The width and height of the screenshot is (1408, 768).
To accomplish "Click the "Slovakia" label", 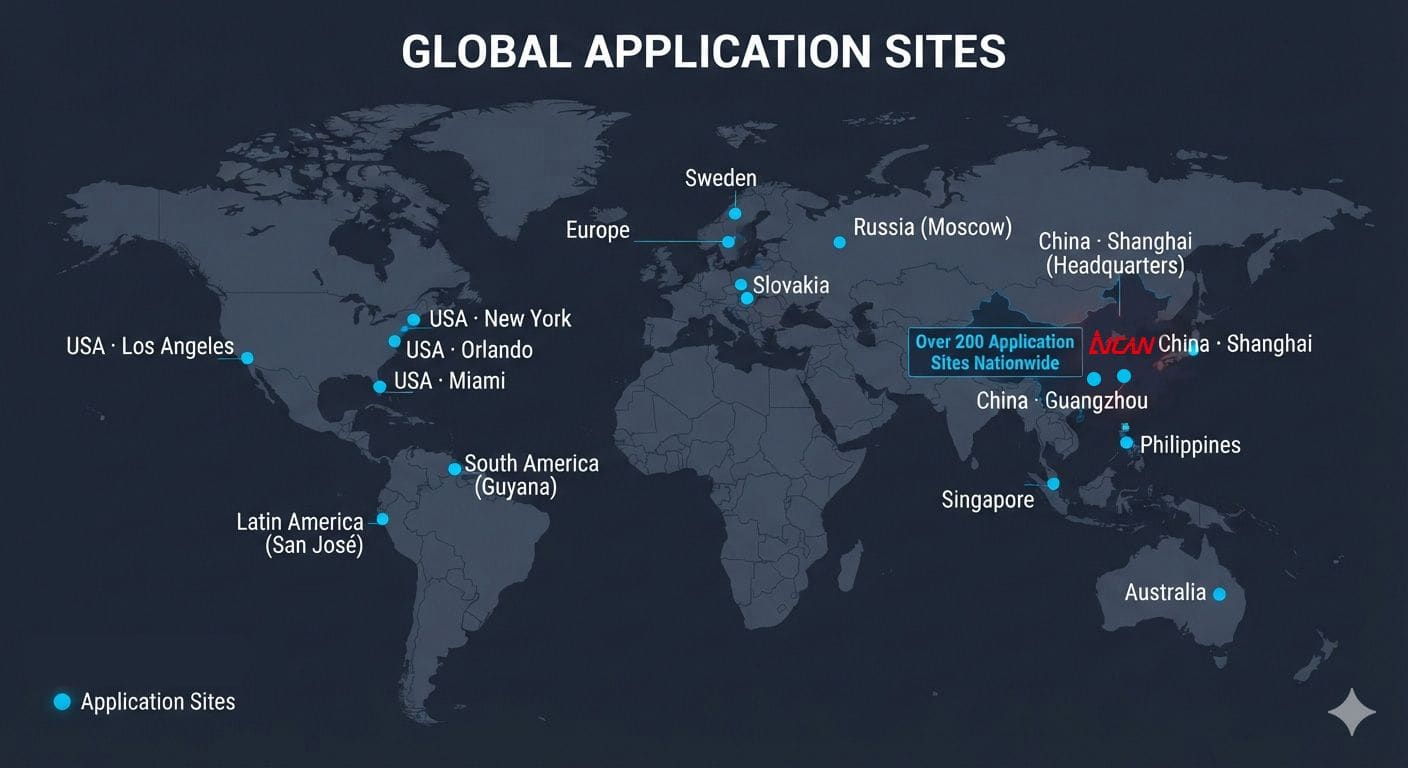I will 791,285.
